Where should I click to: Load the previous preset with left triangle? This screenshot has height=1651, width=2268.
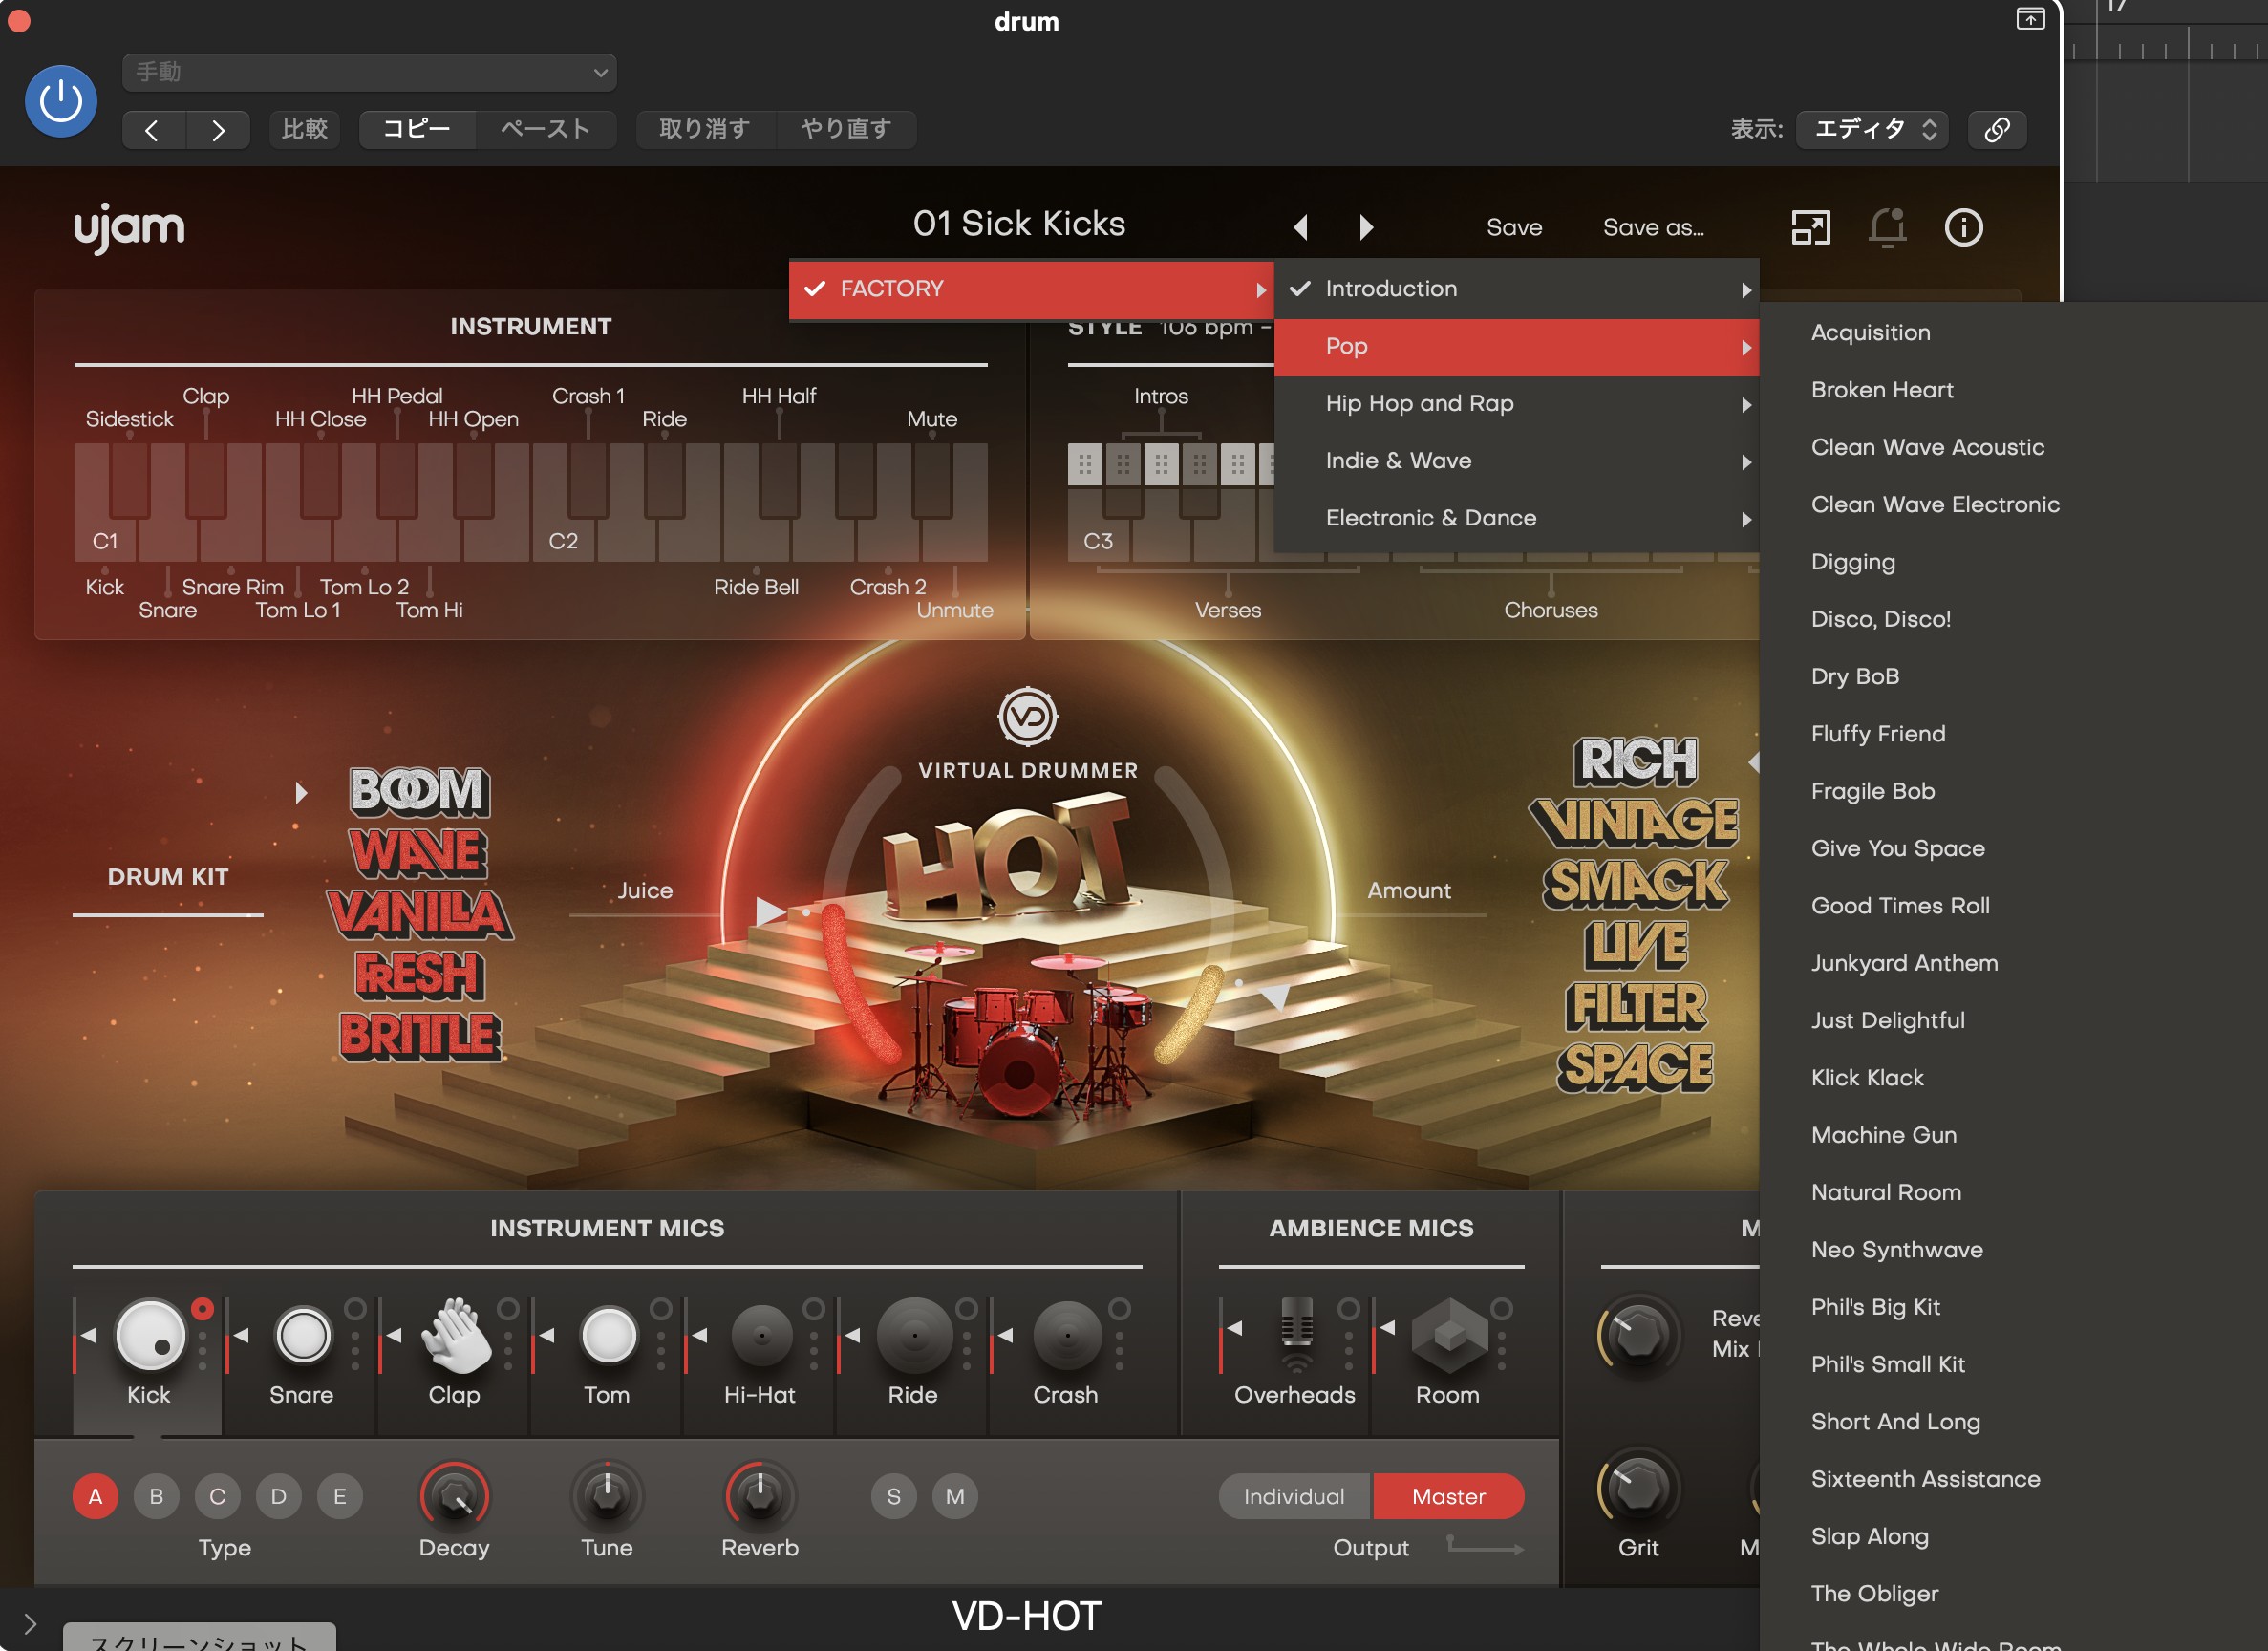(x=1301, y=227)
